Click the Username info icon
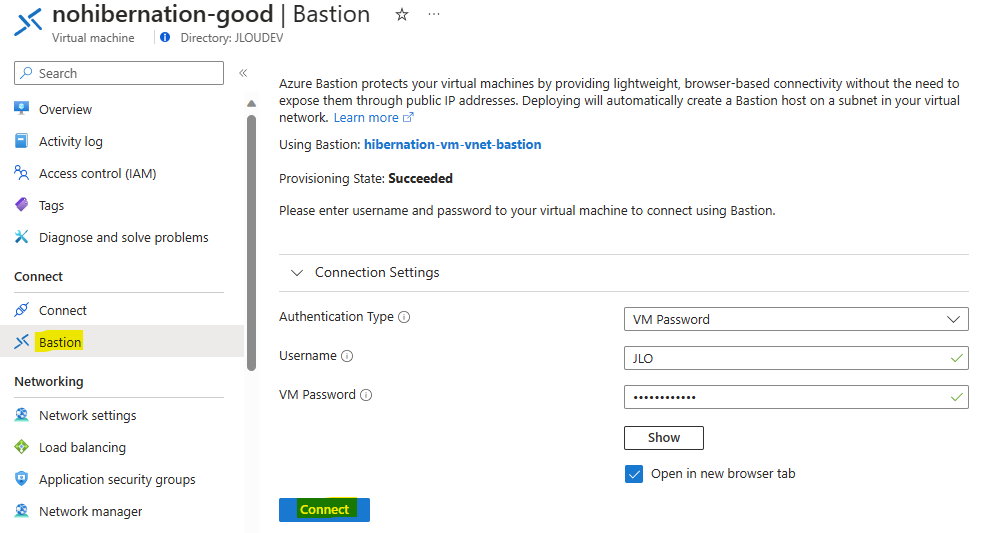The height and width of the screenshot is (533, 983). (347, 356)
